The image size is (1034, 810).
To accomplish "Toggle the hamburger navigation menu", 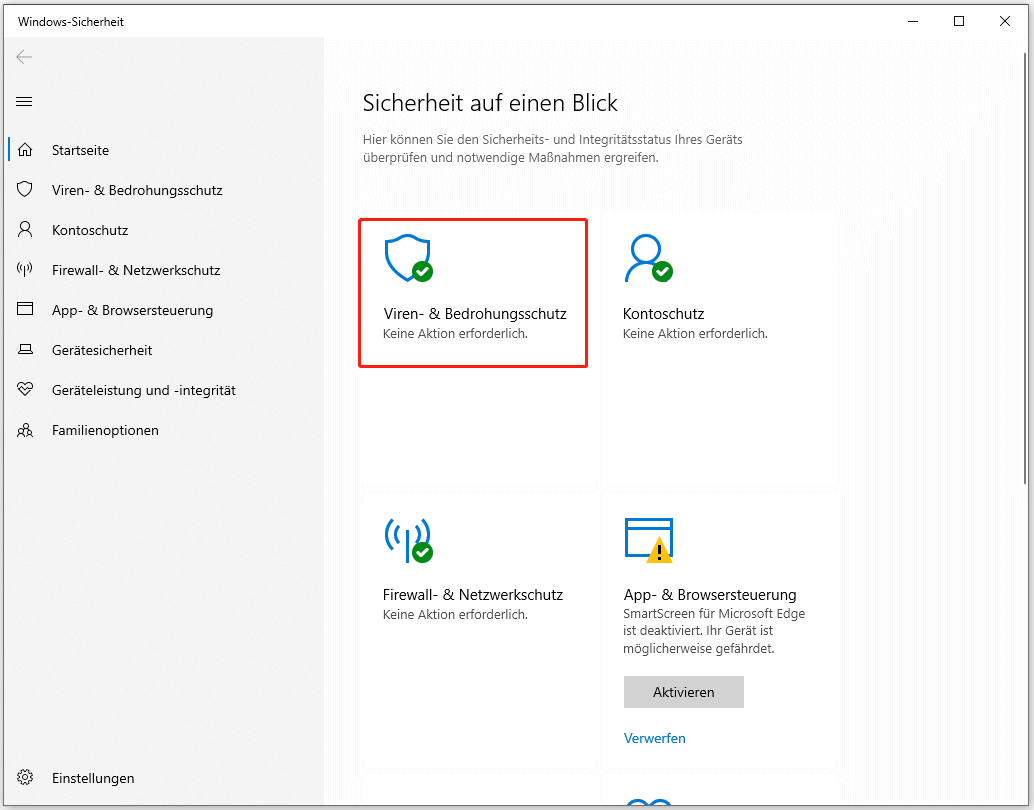I will tap(25, 101).
